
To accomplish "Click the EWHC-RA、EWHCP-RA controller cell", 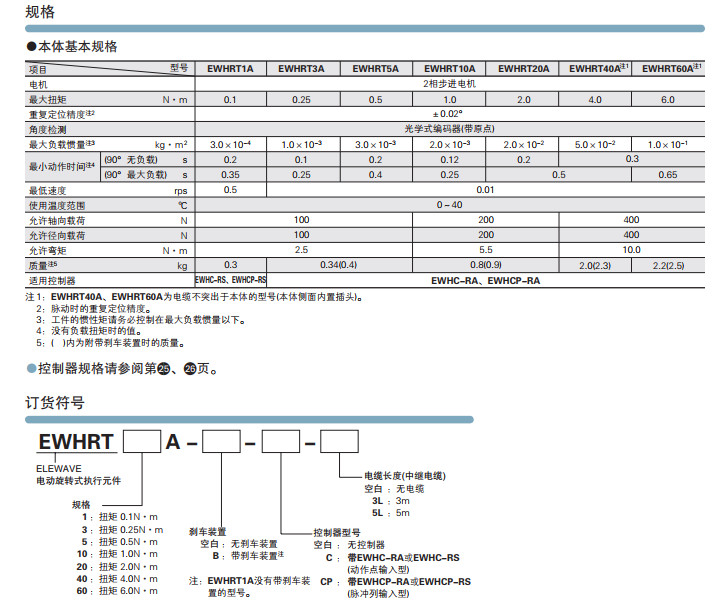I will [x=486, y=281].
